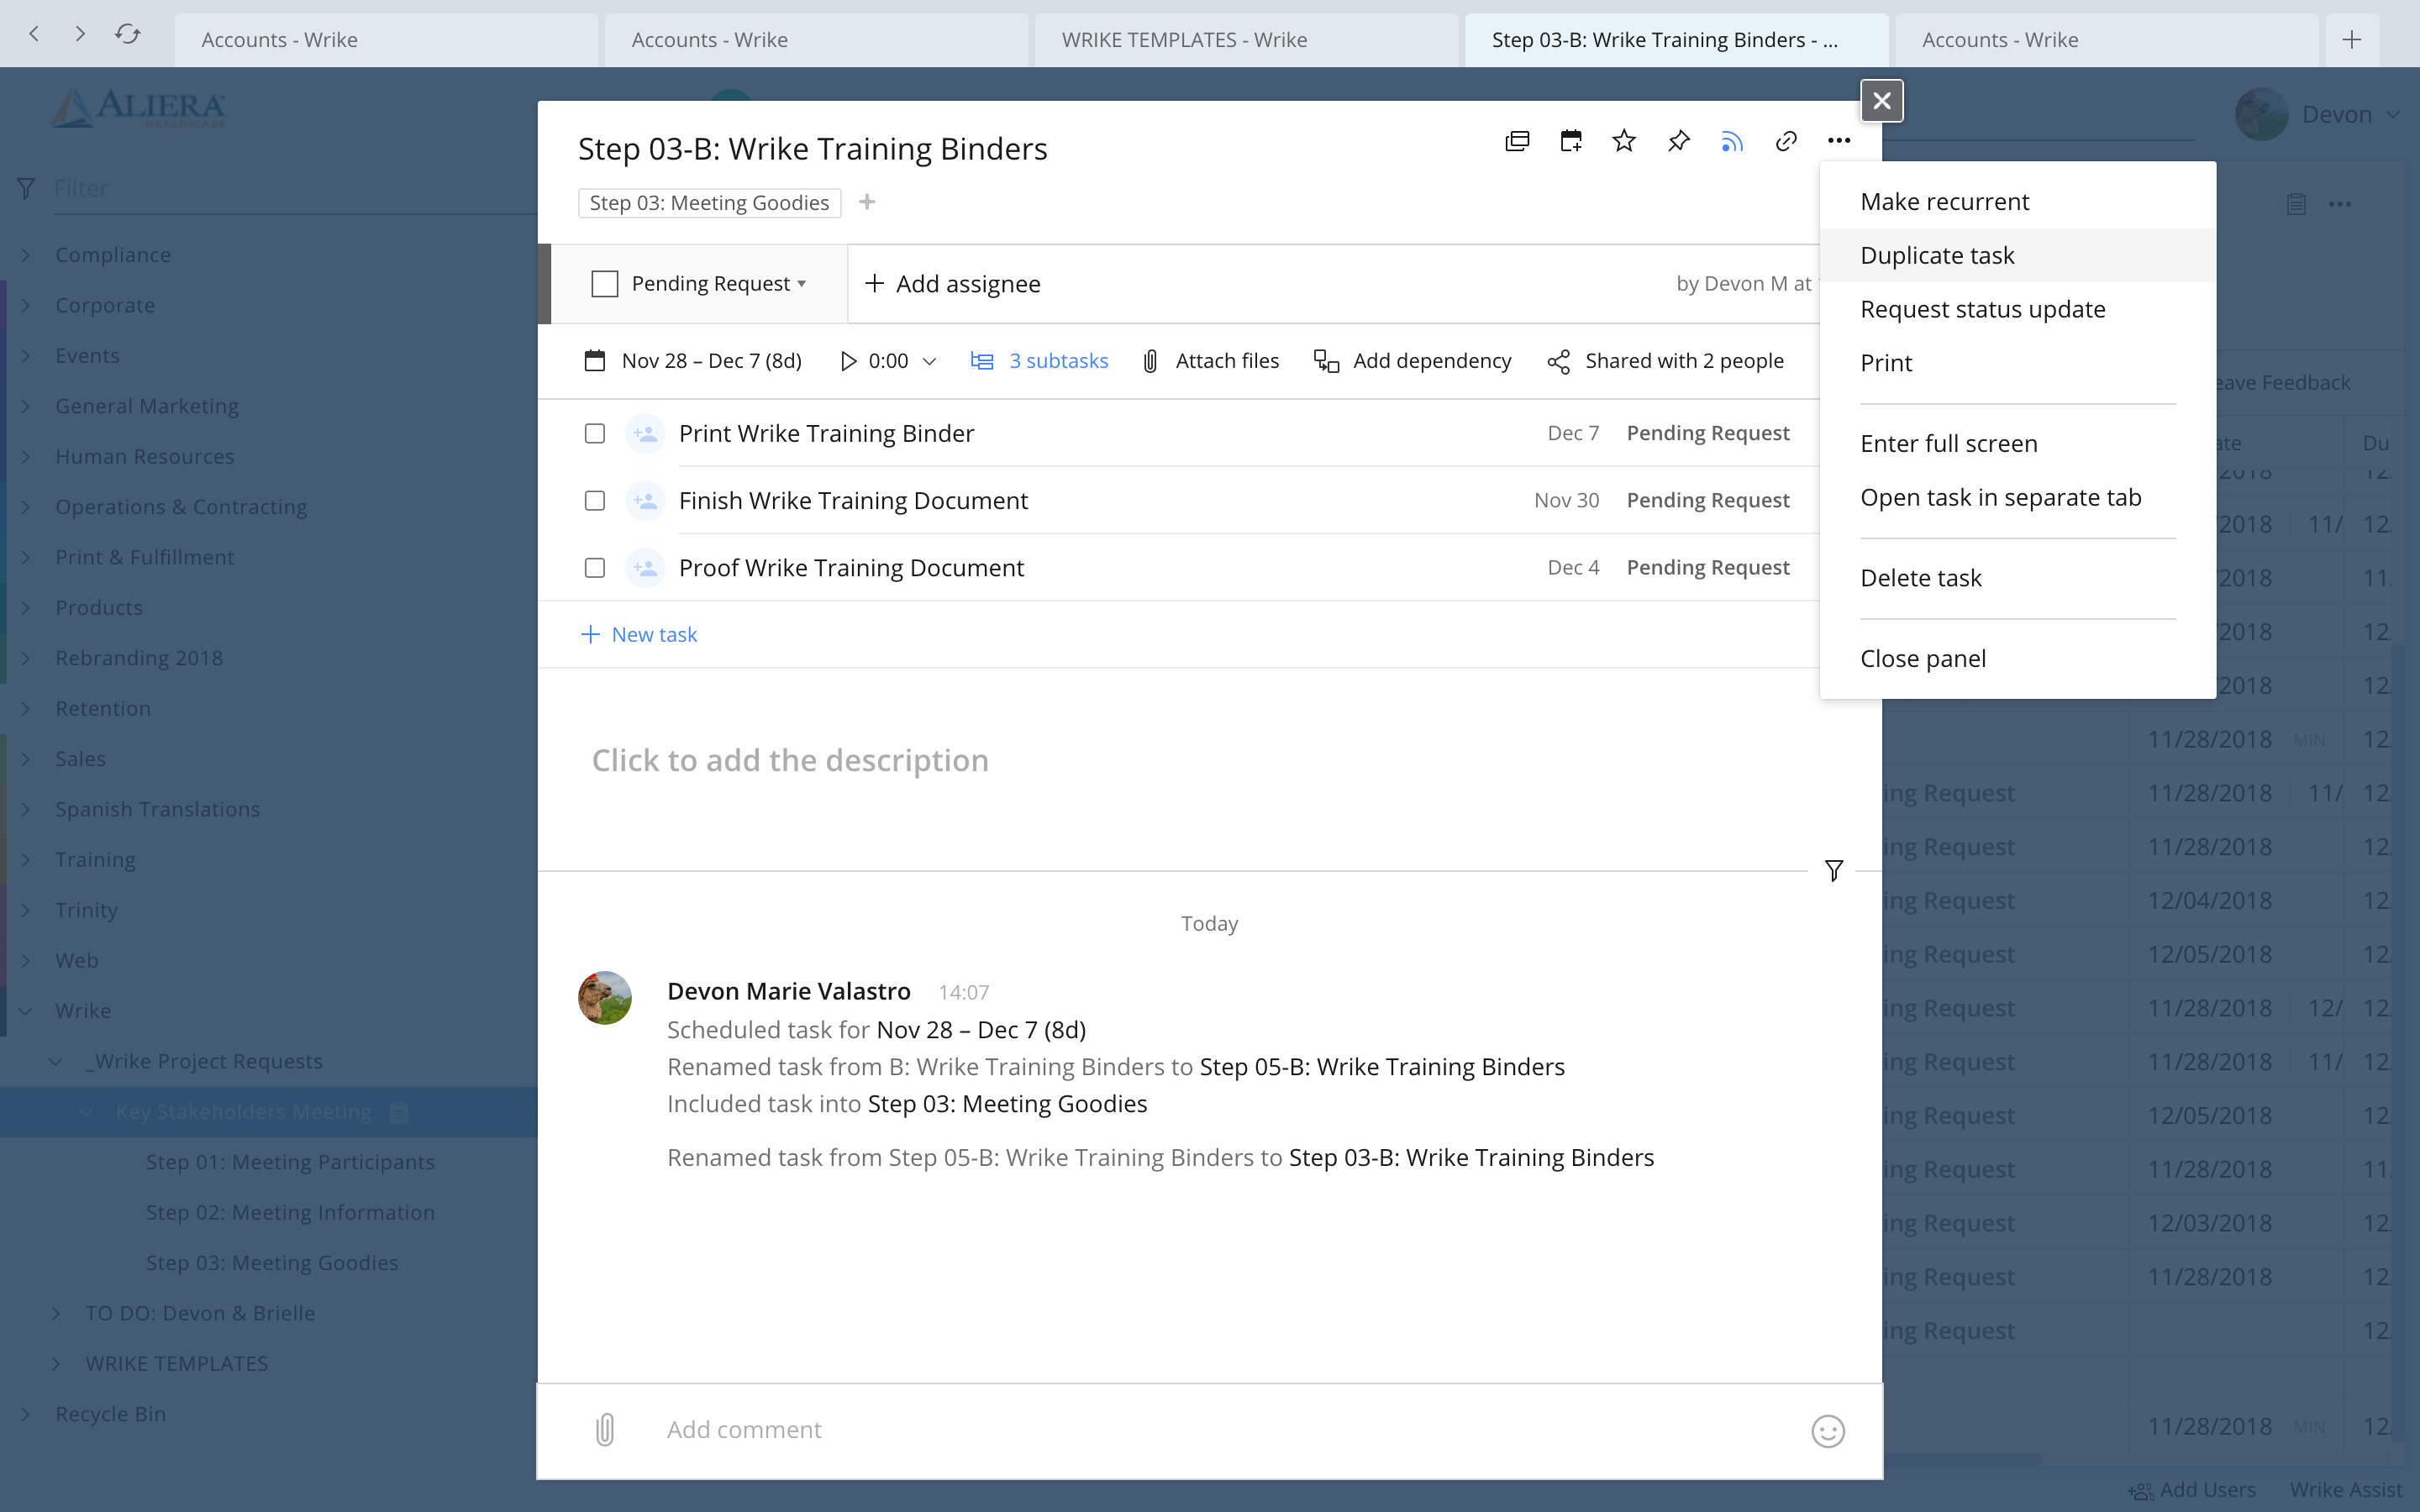2420x1512 pixels.
Task: Pin the task with pin icon
Action: pyautogui.click(x=1678, y=141)
